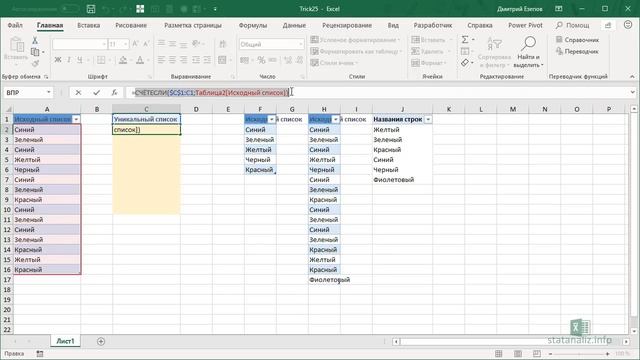Viewport: 640px width, 360px height.
Task: Confirm the formula with the checkmark
Action: [96, 93]
